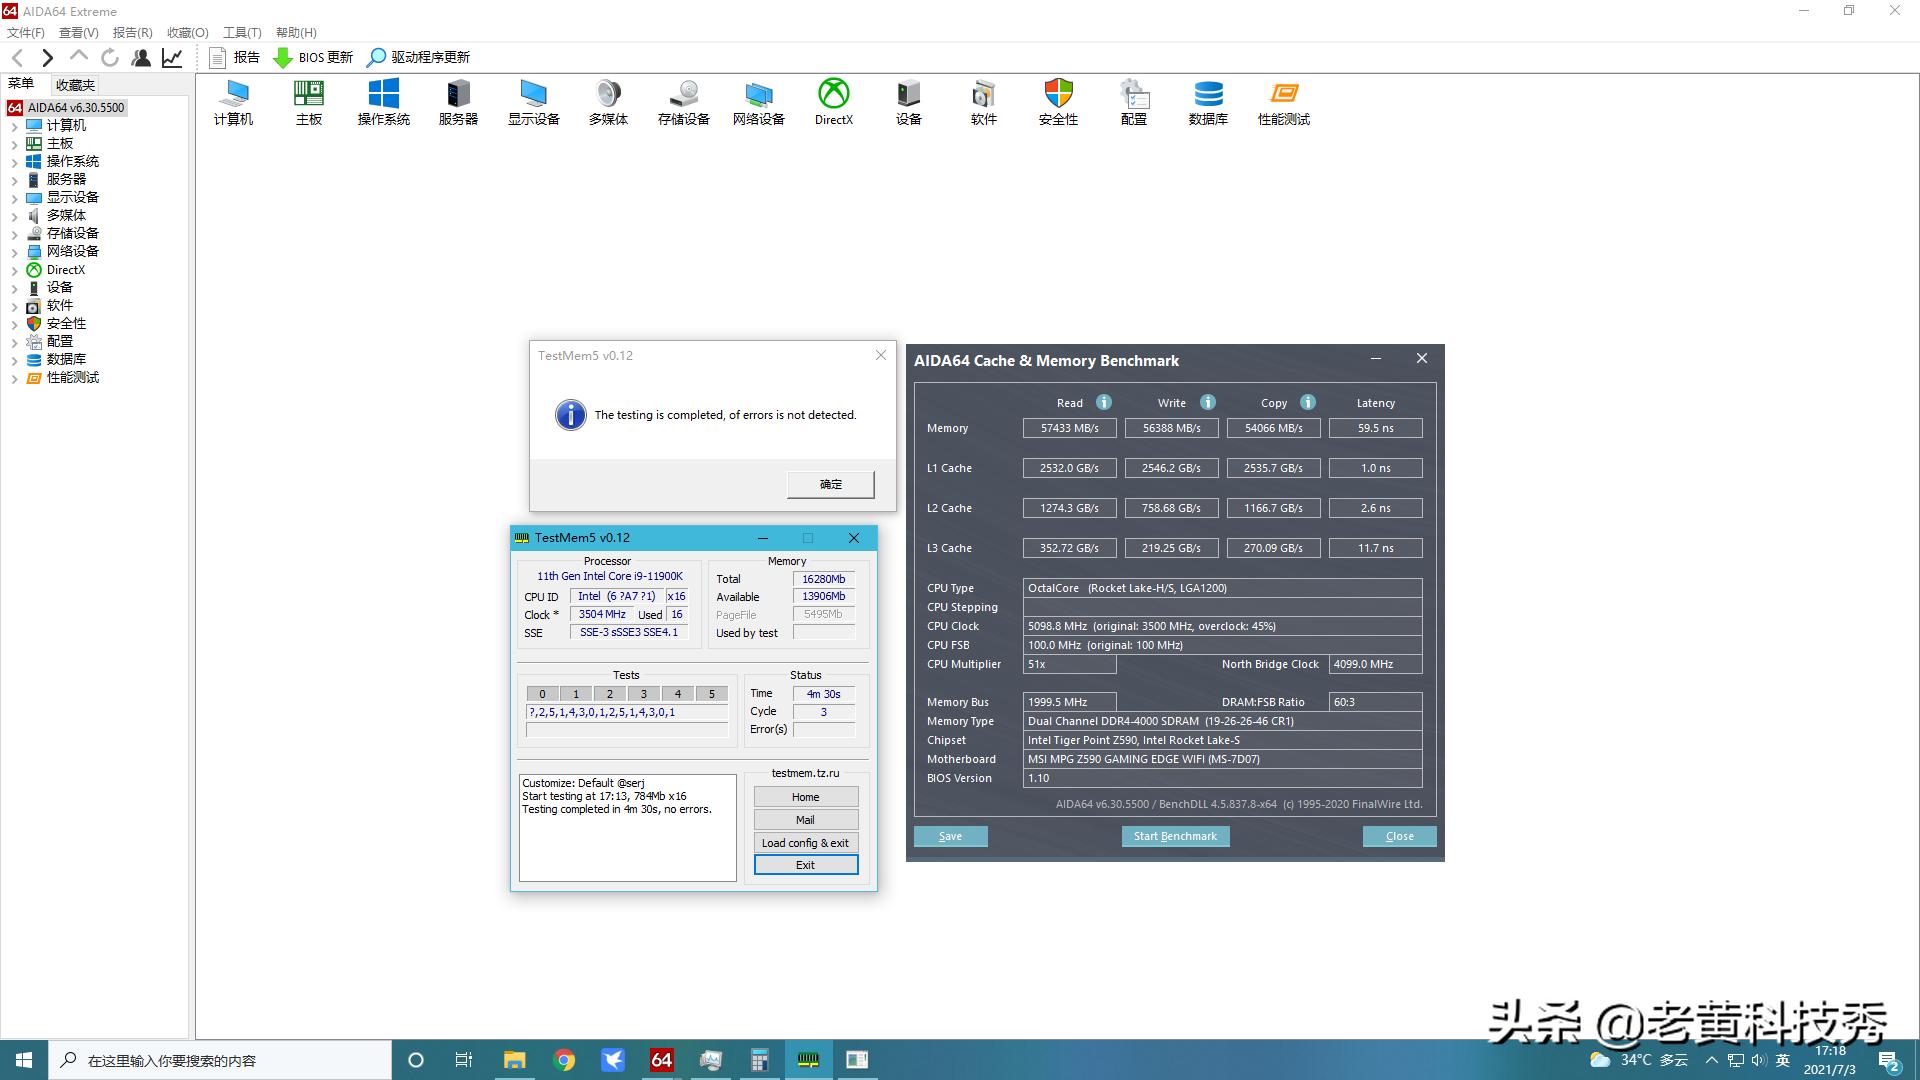Expand the 性能测试 tree node
1920x1080 pixels.
click(14, 378)
